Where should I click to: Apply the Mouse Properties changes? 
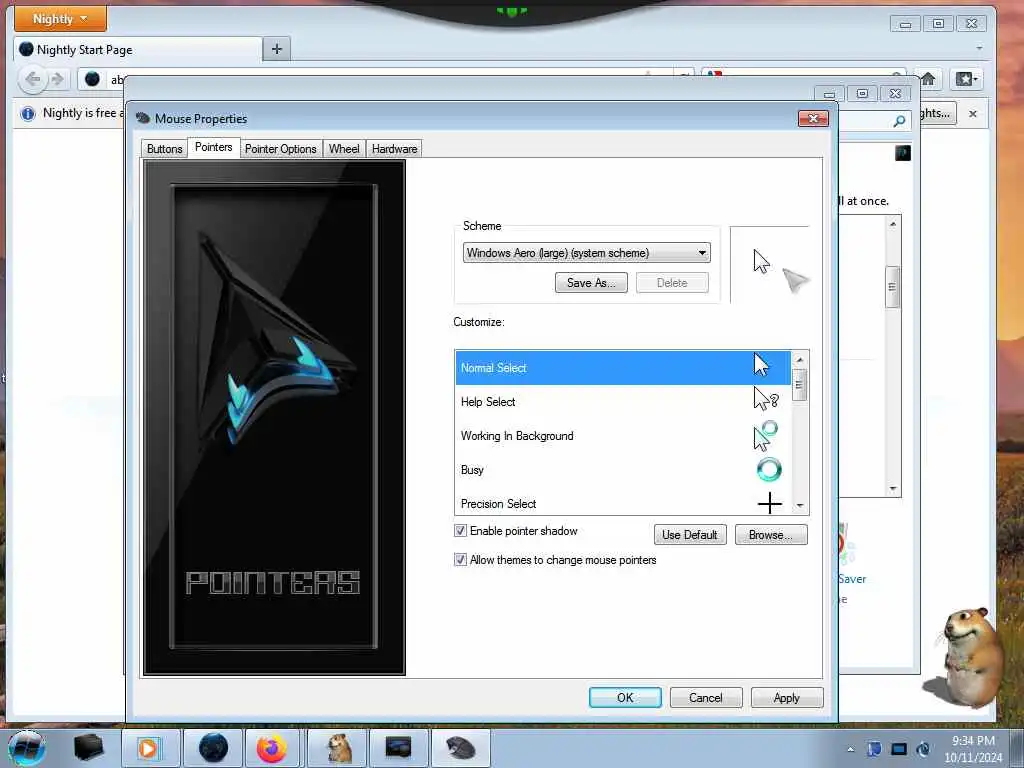click(x=787, y=697)
